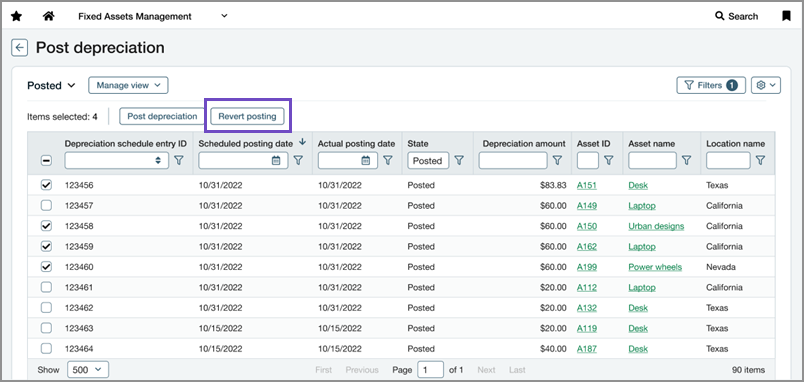Click the $83.83 amount cell
The width and height of the screenshot is (804, 382).
tap(553, 185)
